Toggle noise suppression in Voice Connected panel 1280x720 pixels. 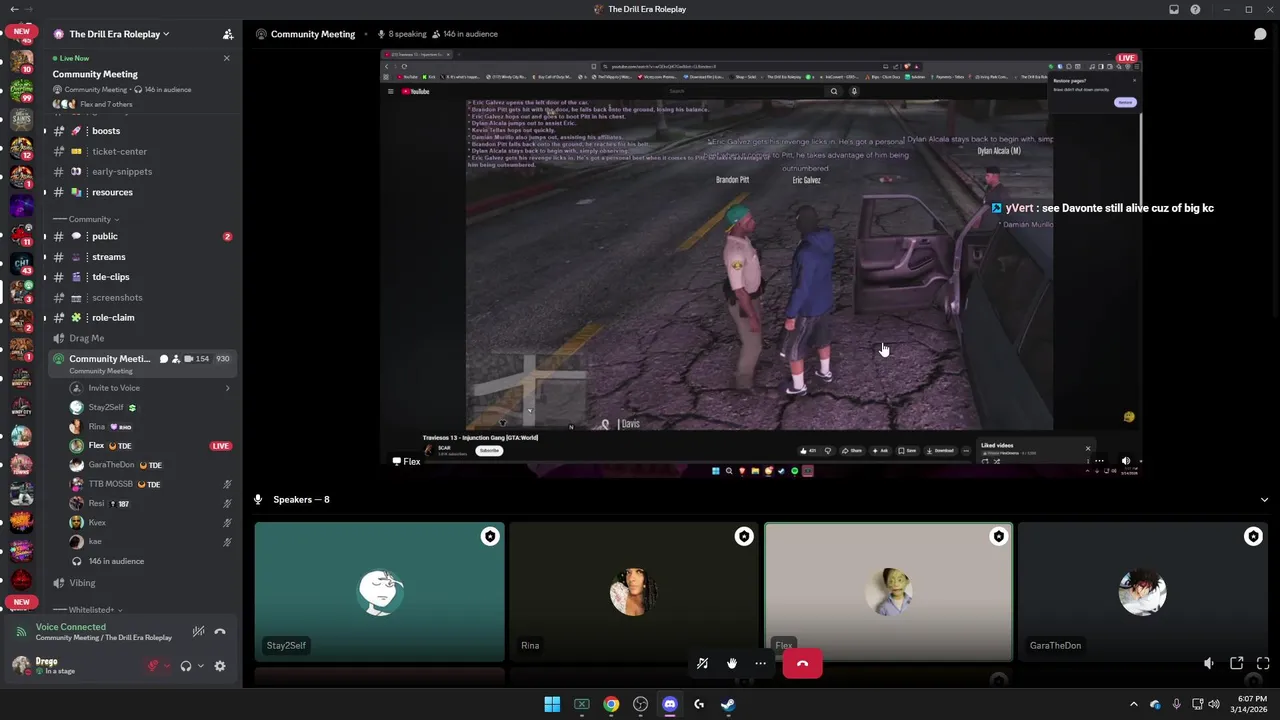(198, 631)
